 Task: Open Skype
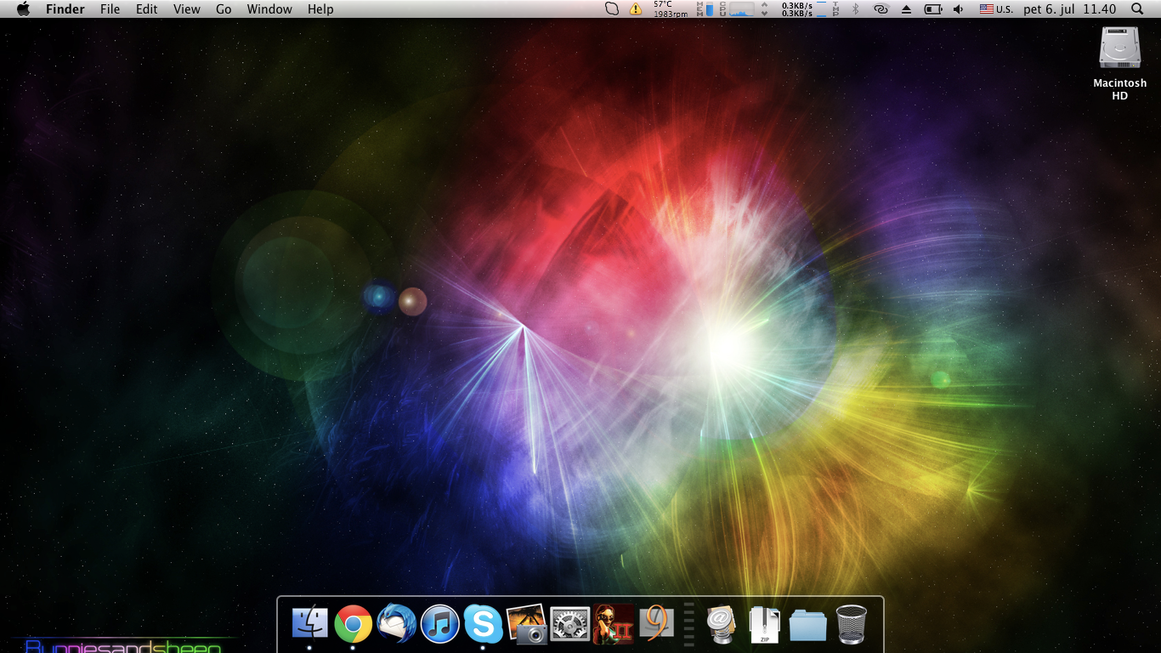[483, 623]
